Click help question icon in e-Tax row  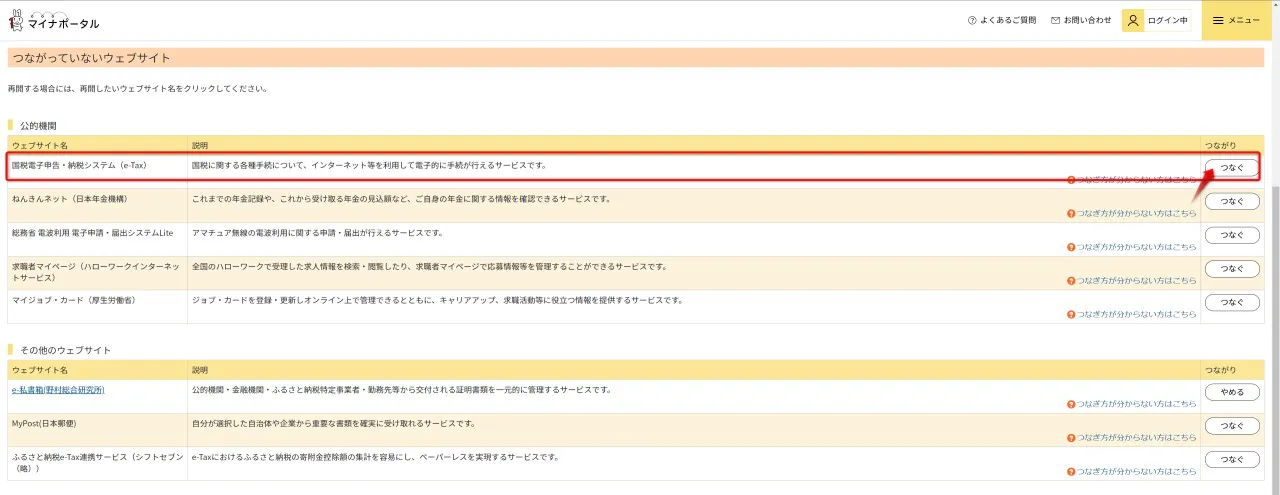pyautogui.click(x=1071, y=180)
